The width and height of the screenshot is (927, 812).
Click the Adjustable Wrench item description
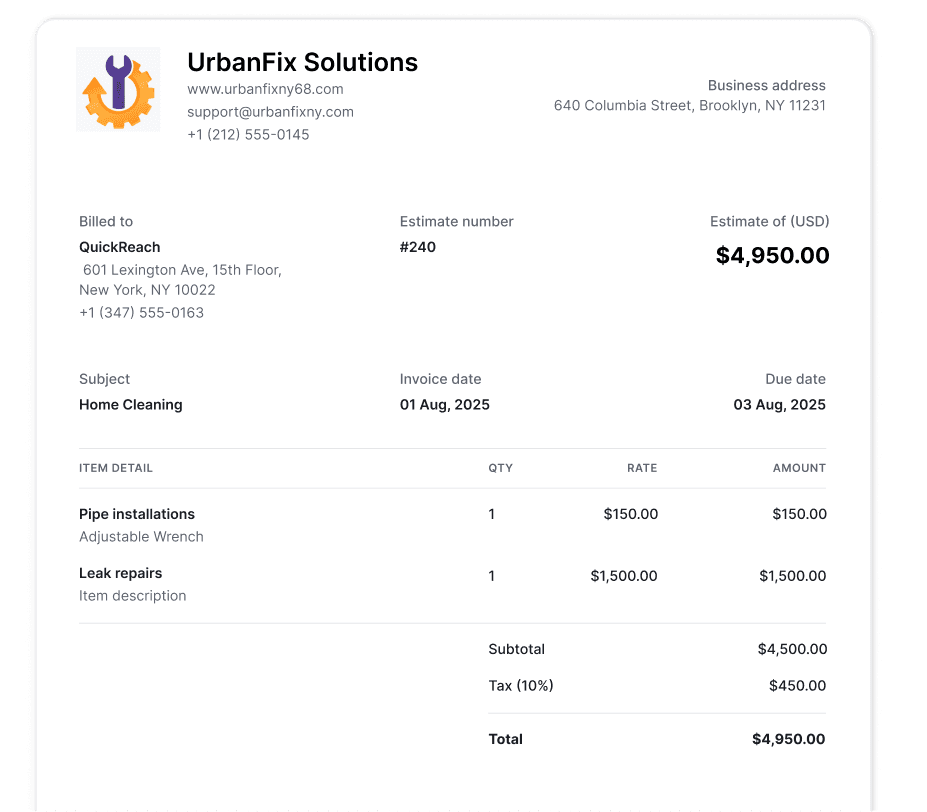tap(141, 537)
